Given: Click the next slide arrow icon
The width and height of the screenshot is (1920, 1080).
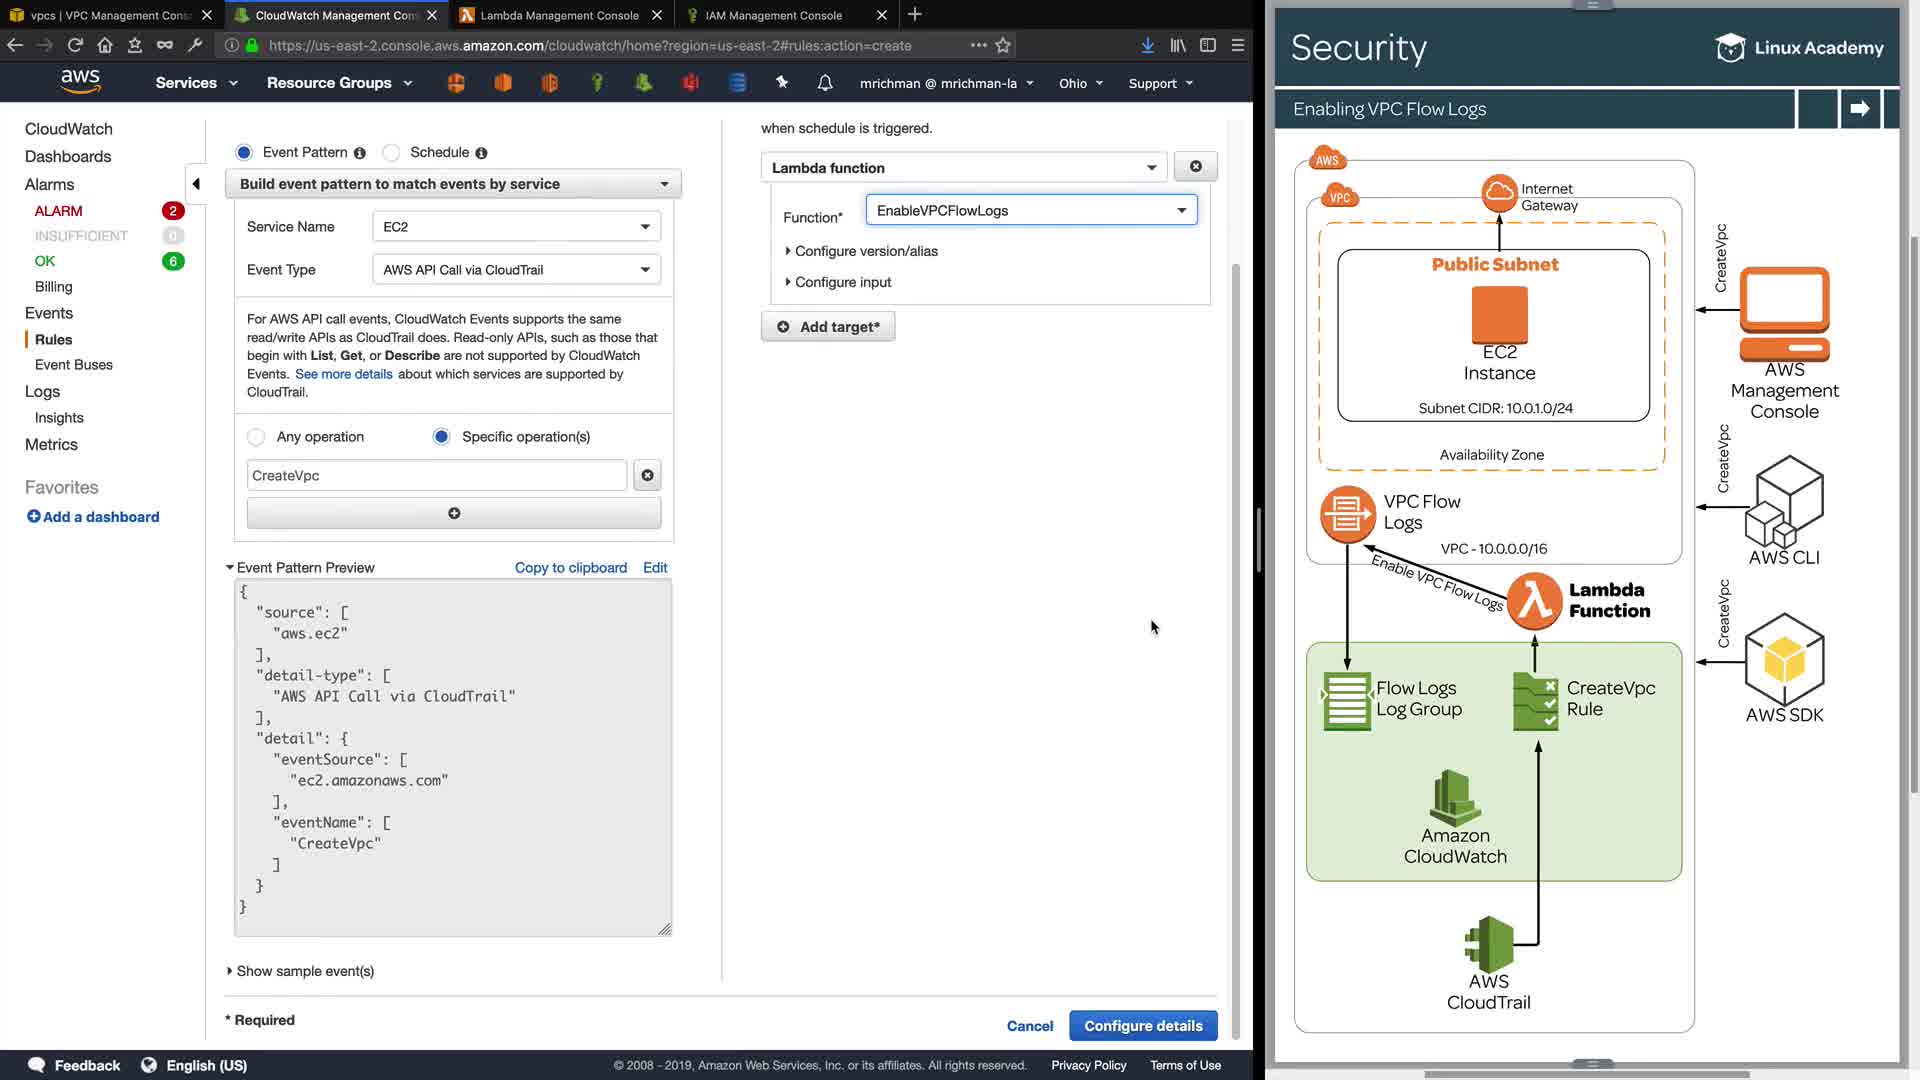Looking at the screenshot, I should click(x=1860, y=109).
